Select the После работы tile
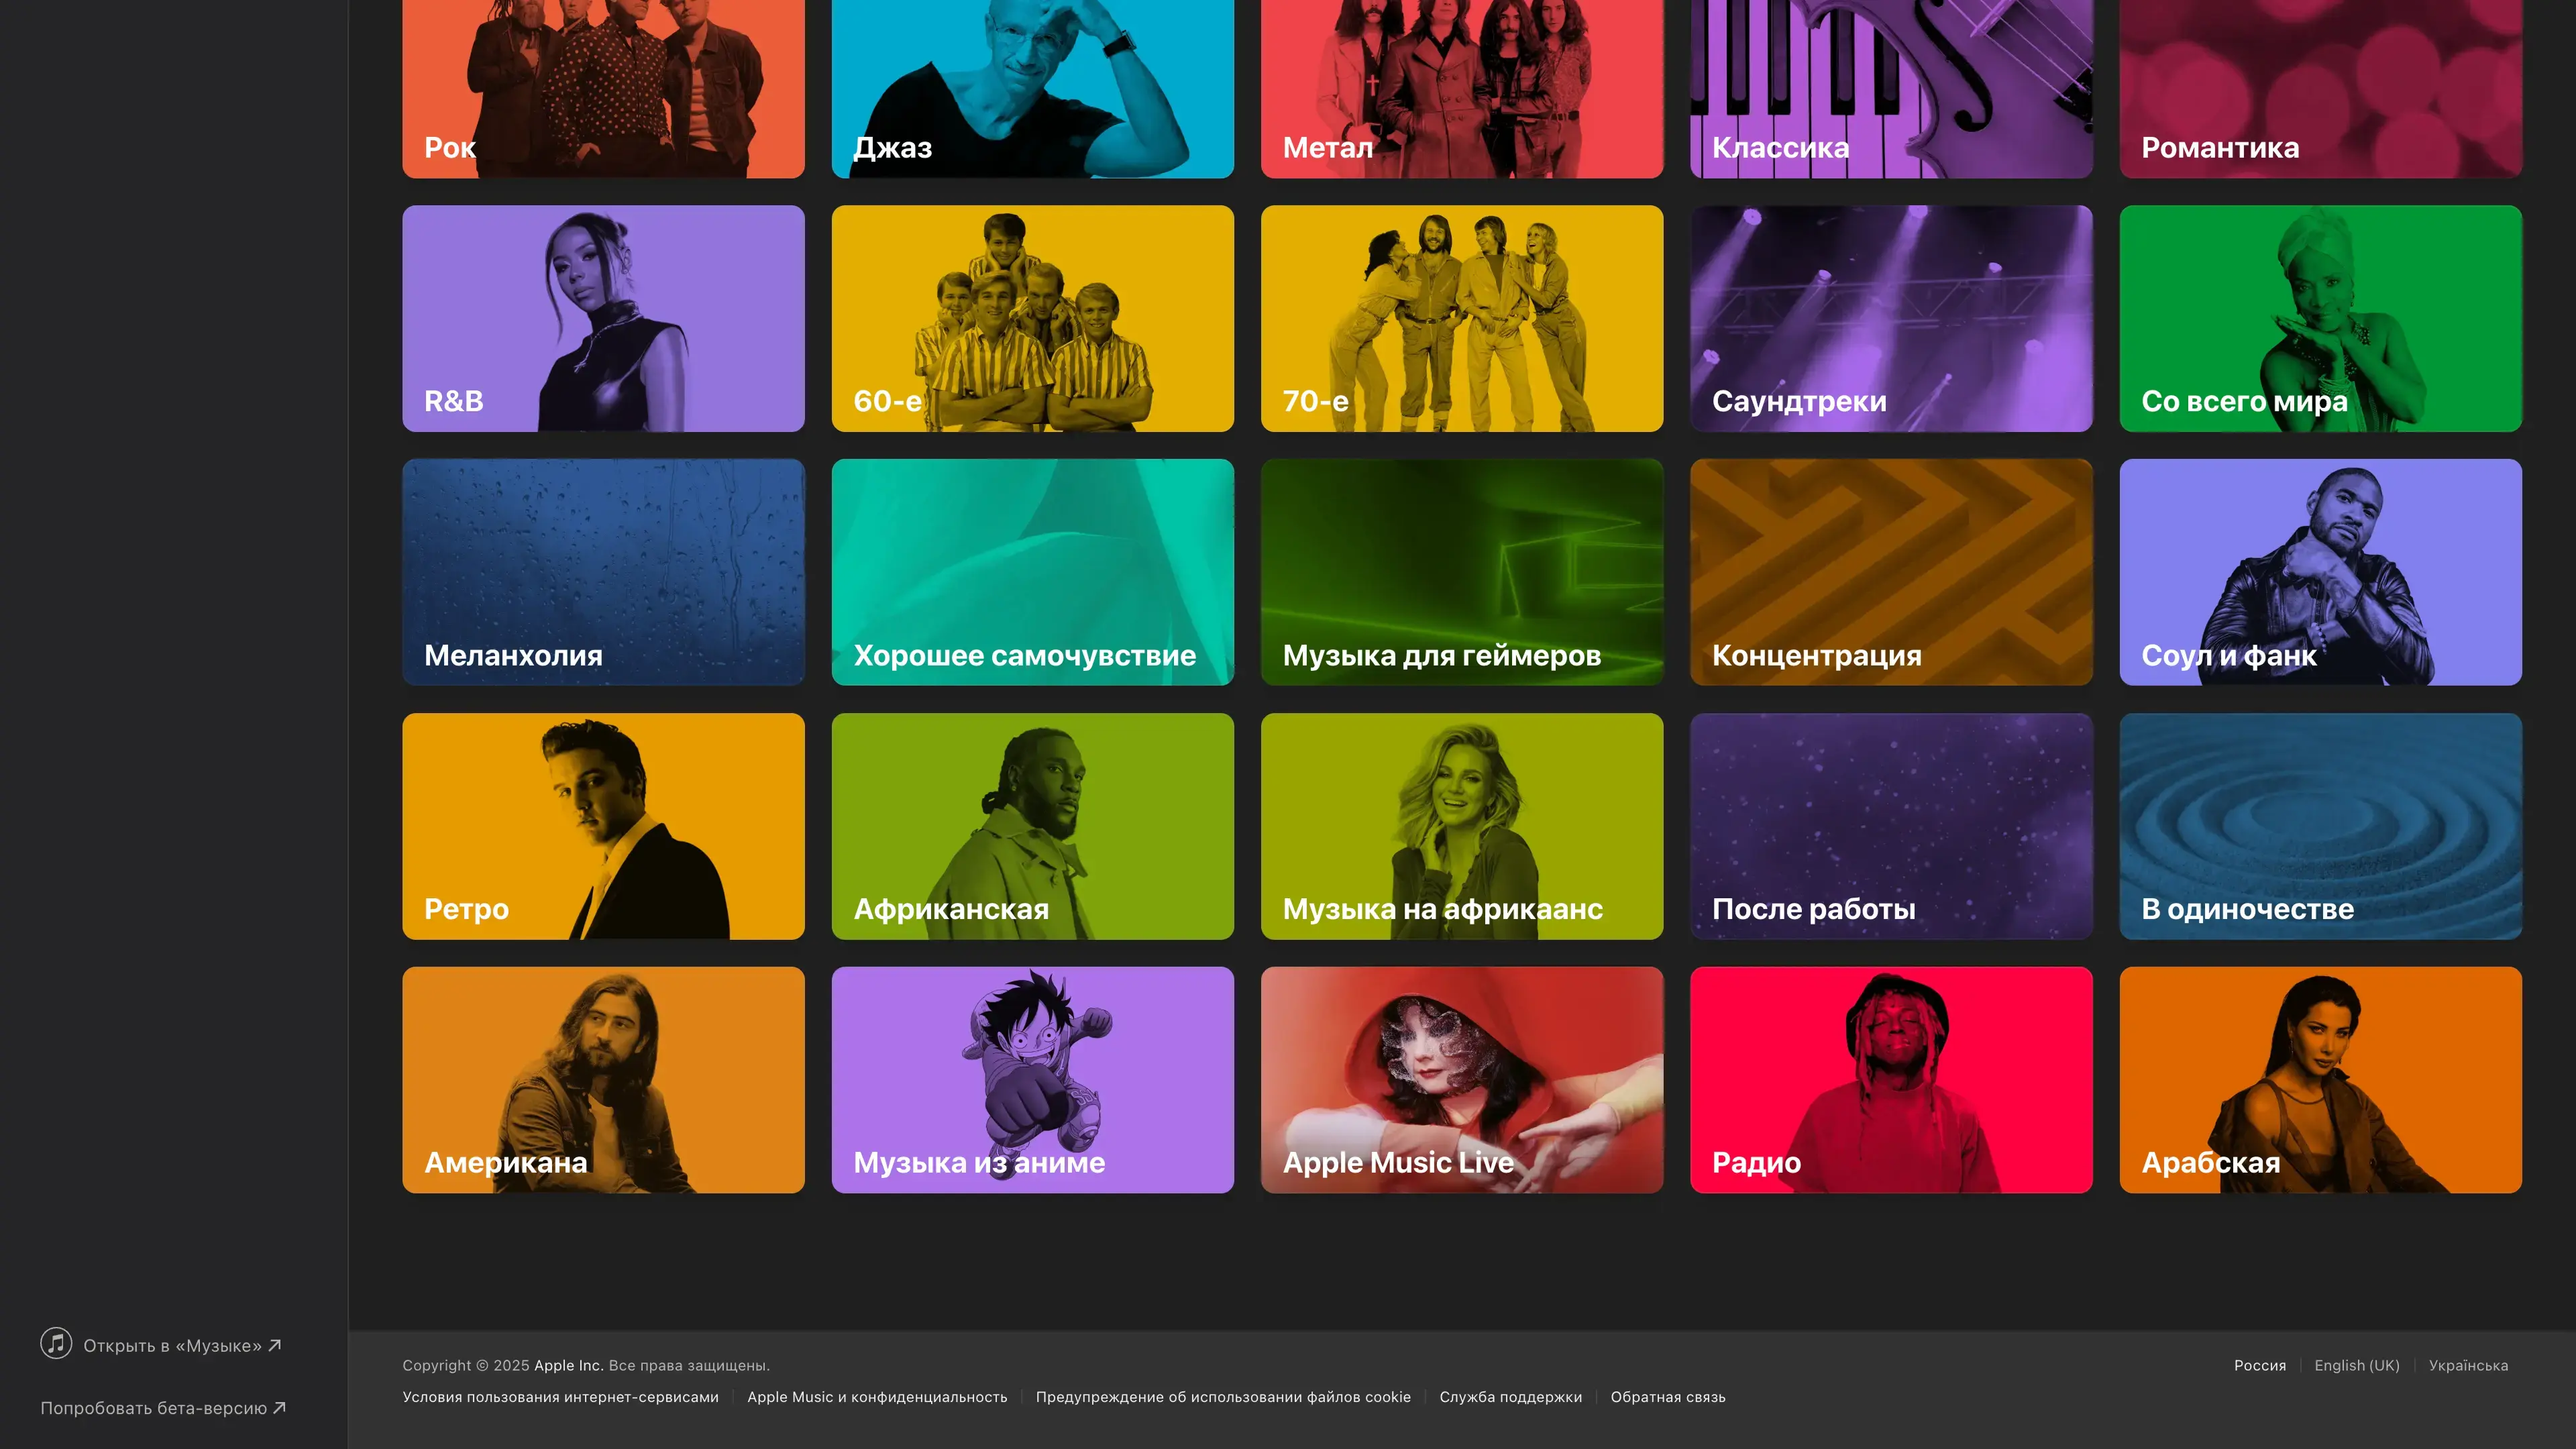Image resolution: width=2576 pixels, height=1449 pixels. tap(1890, 826)
